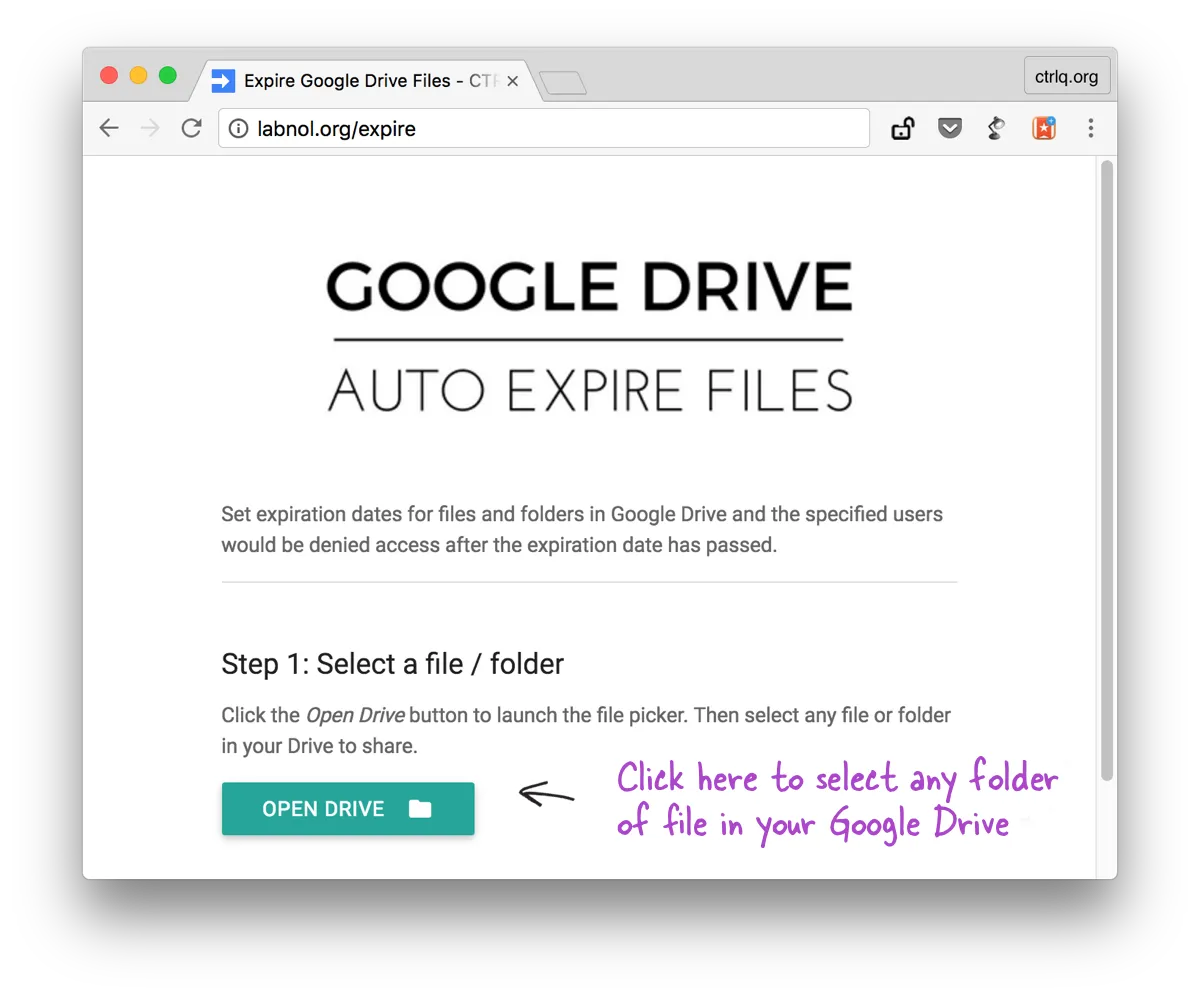Click the yellow minimize traffic light
This screenshot has height=997, width=1200.
pyautogui.click(x=138, y=75)
